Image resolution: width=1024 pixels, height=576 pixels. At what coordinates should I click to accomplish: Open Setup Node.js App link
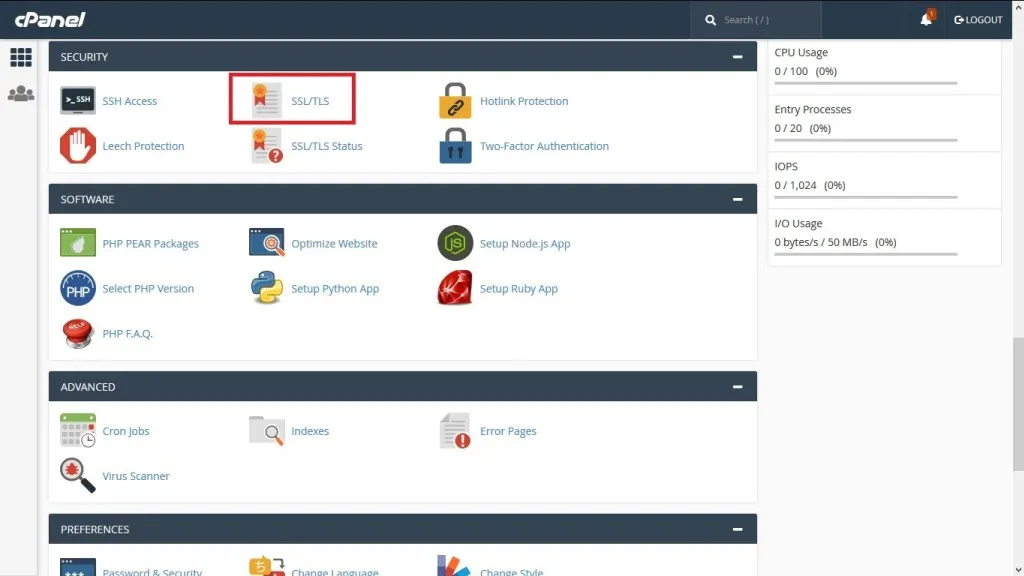[x=524, y=243]
